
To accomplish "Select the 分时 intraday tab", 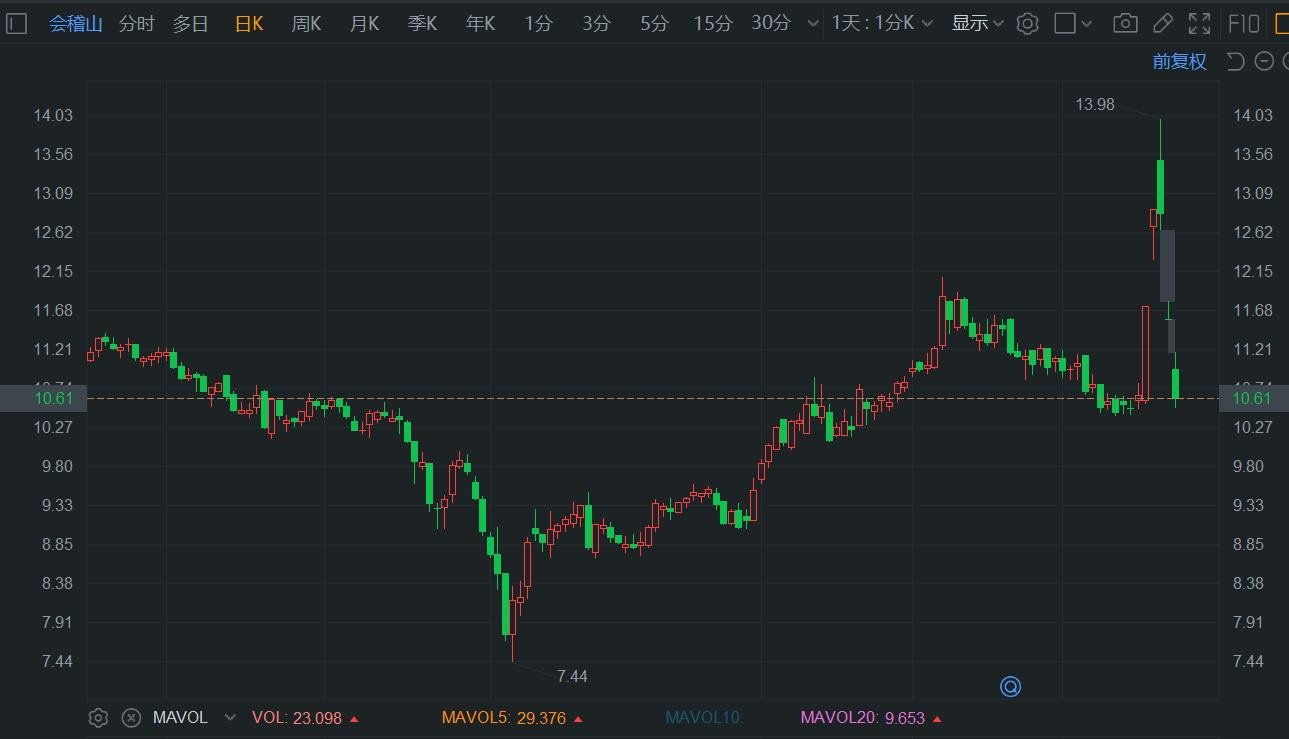I will click(137, 23).
